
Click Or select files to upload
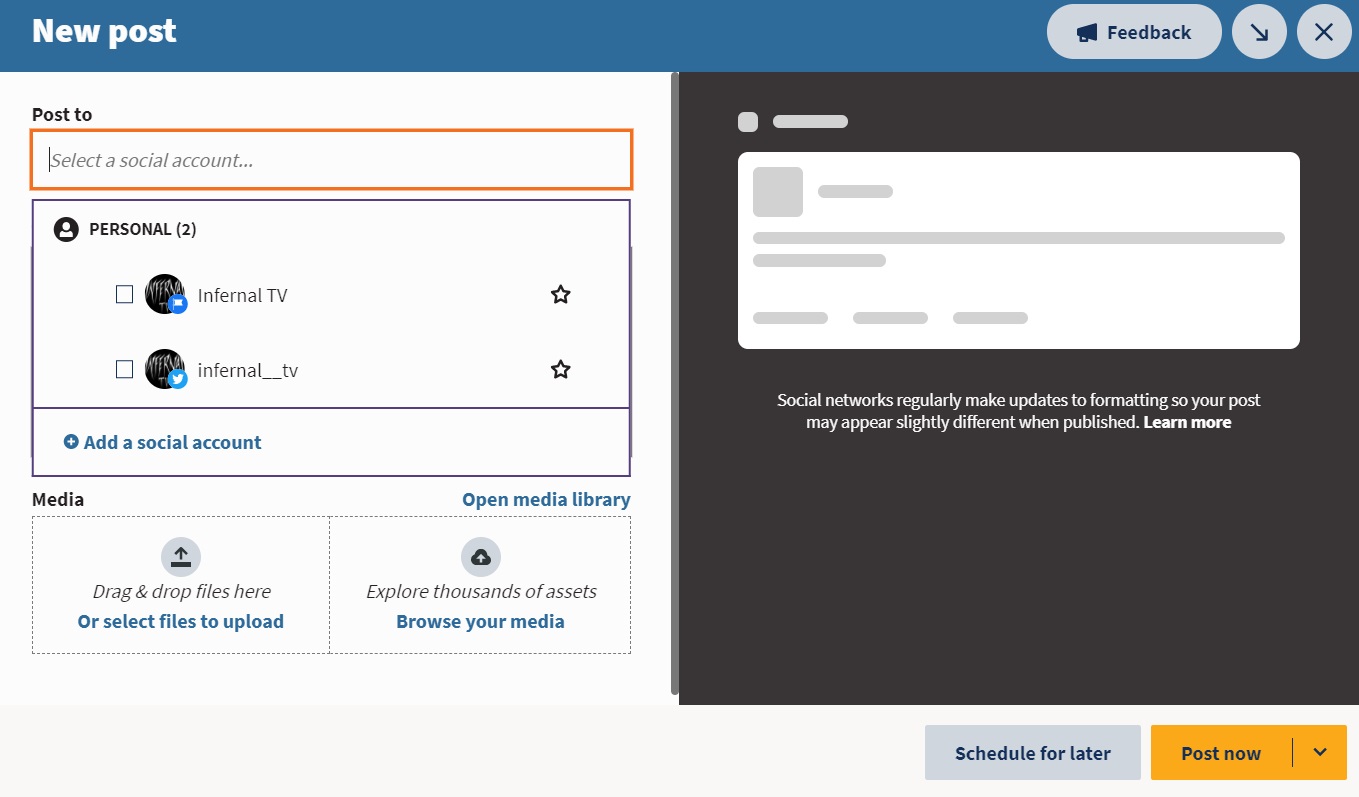click(x=181, y=621)
